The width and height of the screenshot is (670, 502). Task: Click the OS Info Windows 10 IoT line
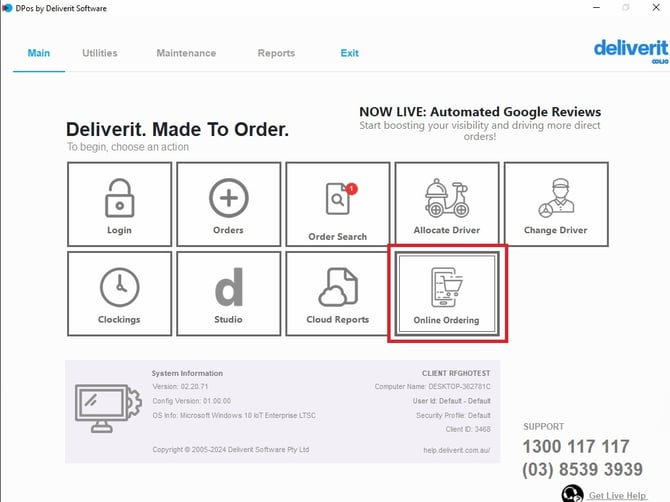tap(234, 415)
